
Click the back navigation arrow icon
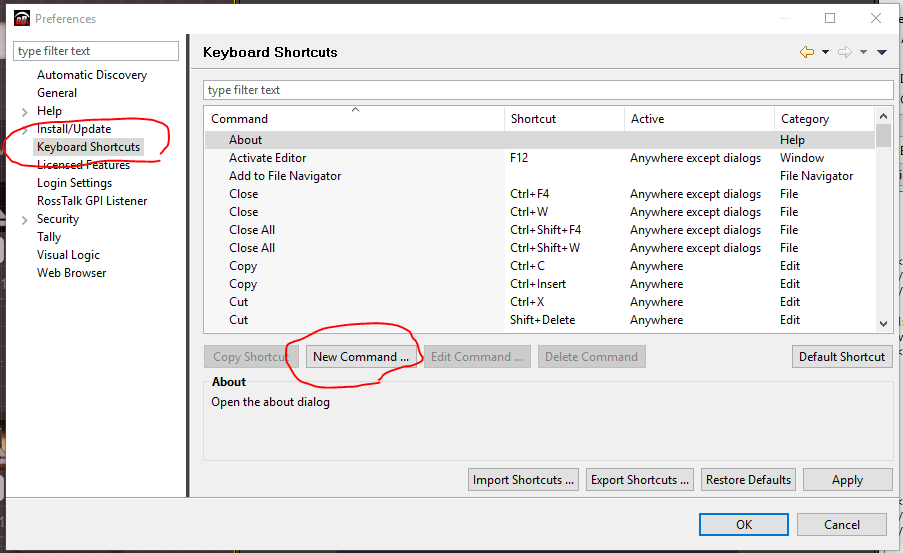(807, 52)
